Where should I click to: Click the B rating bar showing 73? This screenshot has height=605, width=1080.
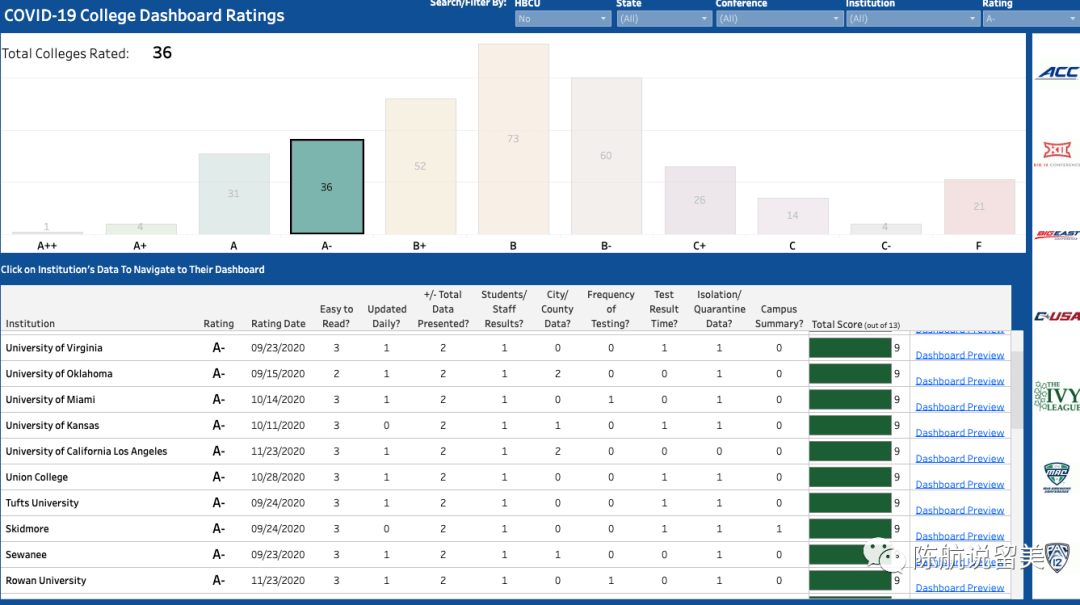point(513,139)
